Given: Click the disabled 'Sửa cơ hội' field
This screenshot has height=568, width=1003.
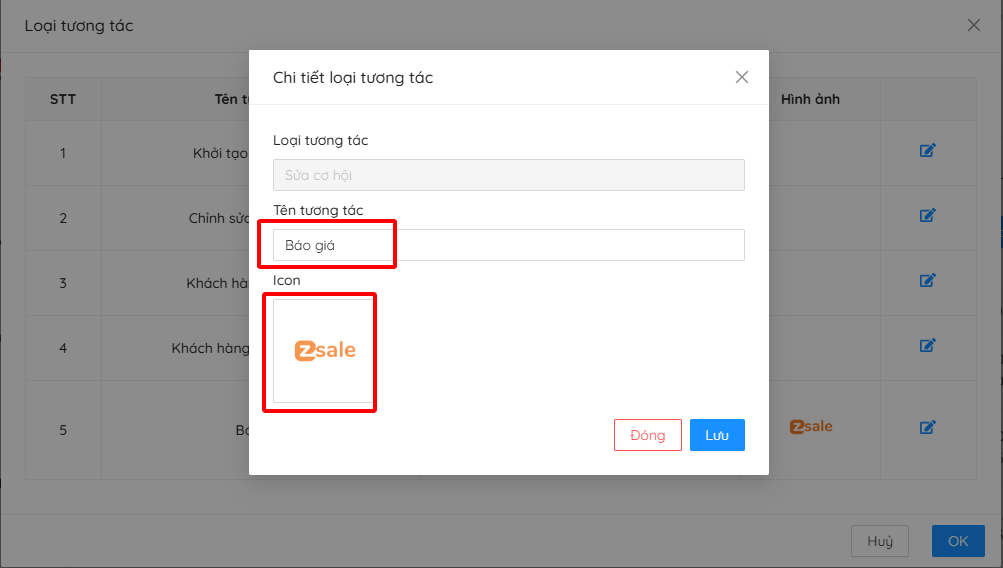Looking at the screenshot, I should [508, 175].
